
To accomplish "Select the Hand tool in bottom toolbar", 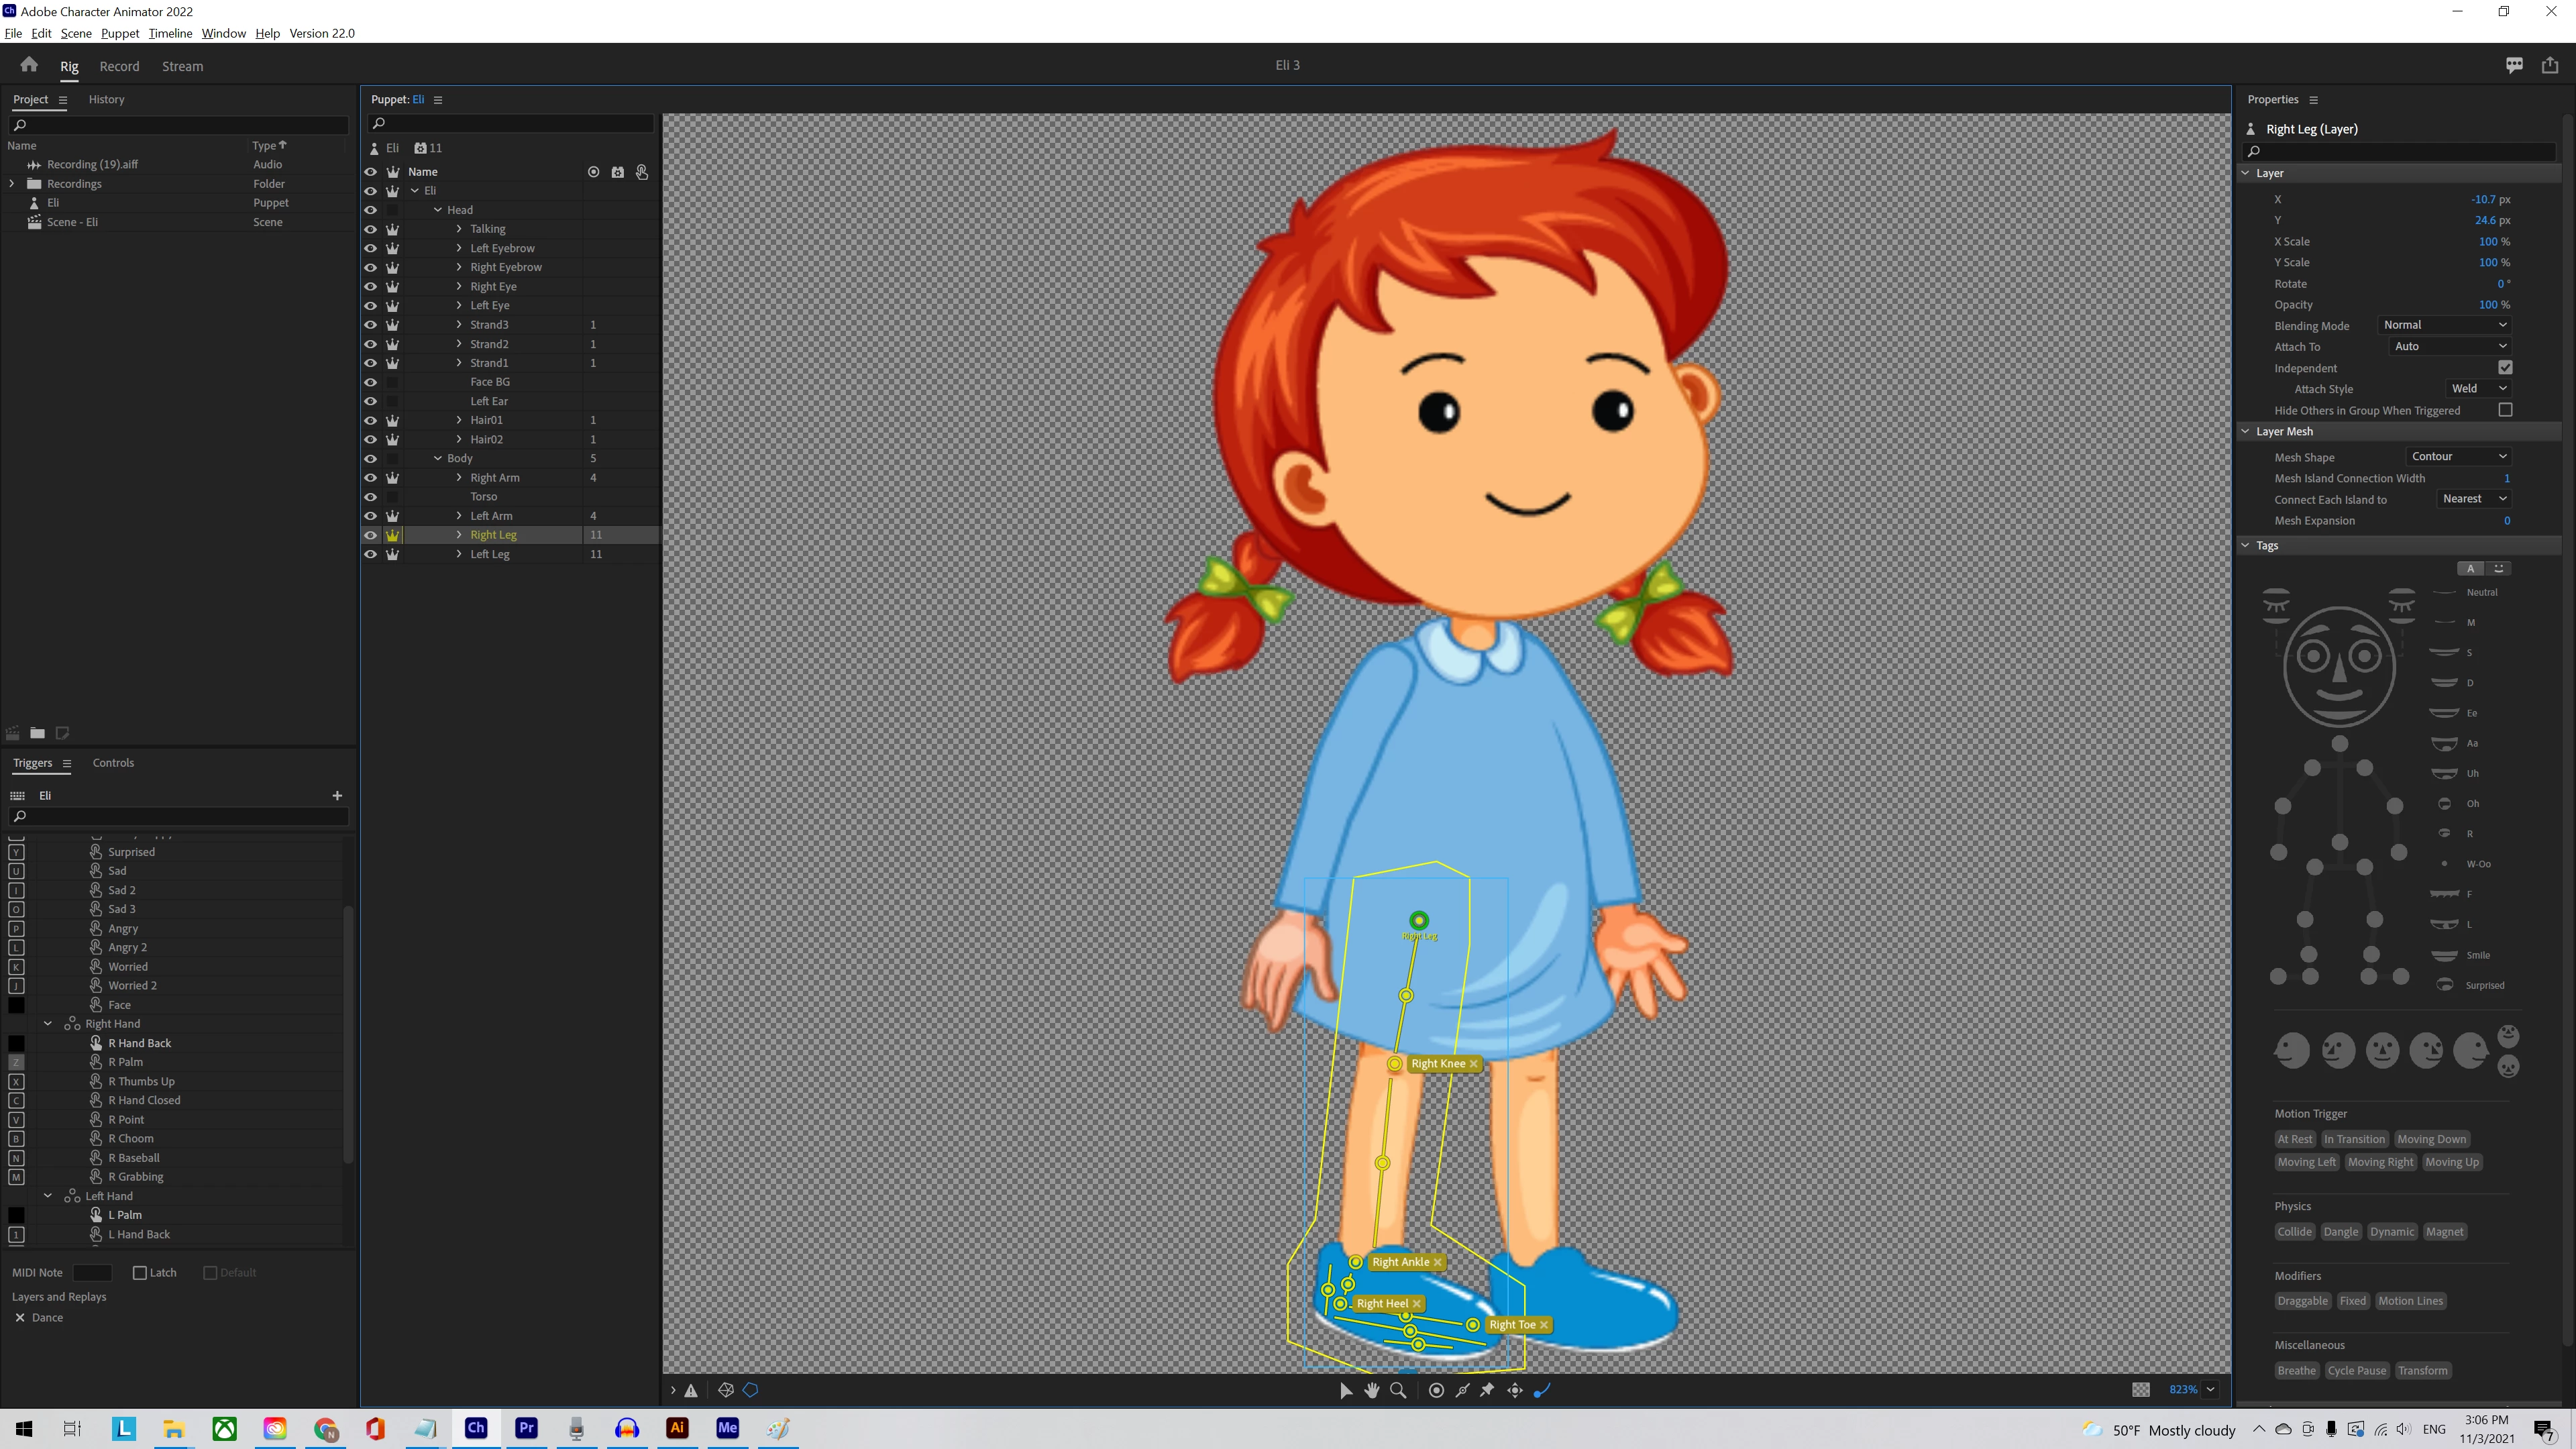I will point(1372,1390).
